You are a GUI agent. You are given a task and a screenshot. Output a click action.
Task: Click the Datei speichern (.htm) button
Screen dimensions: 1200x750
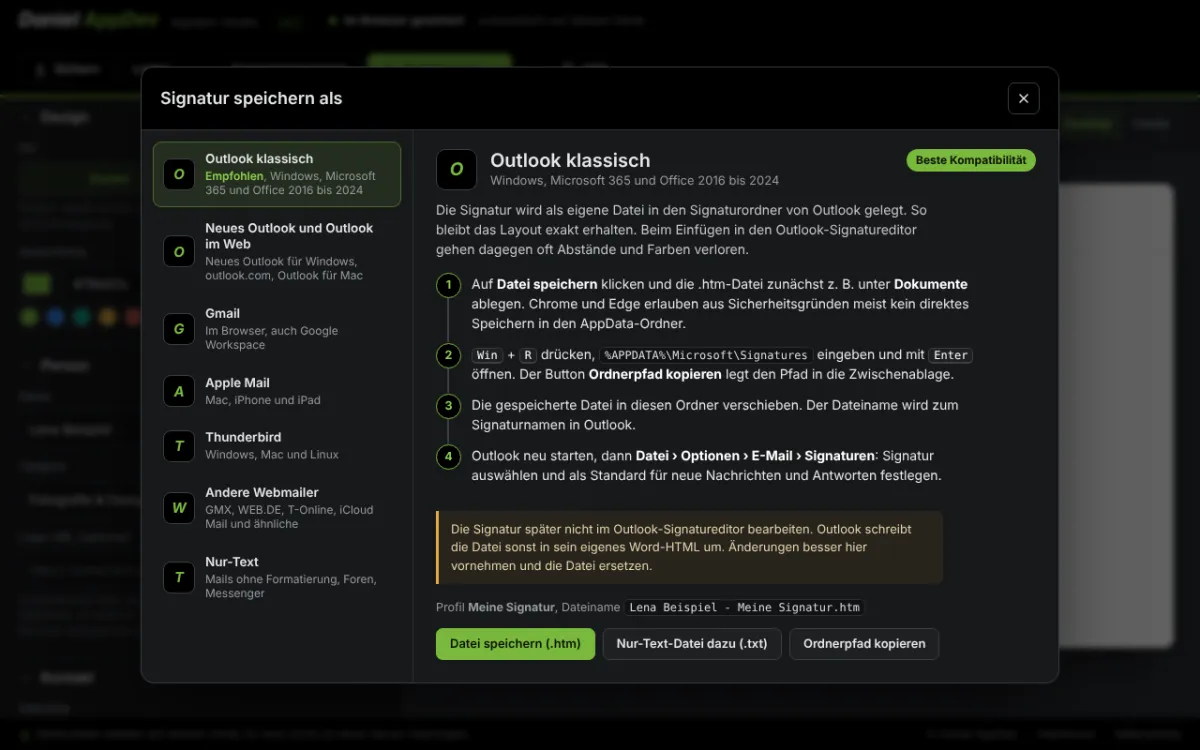[515, 644]
